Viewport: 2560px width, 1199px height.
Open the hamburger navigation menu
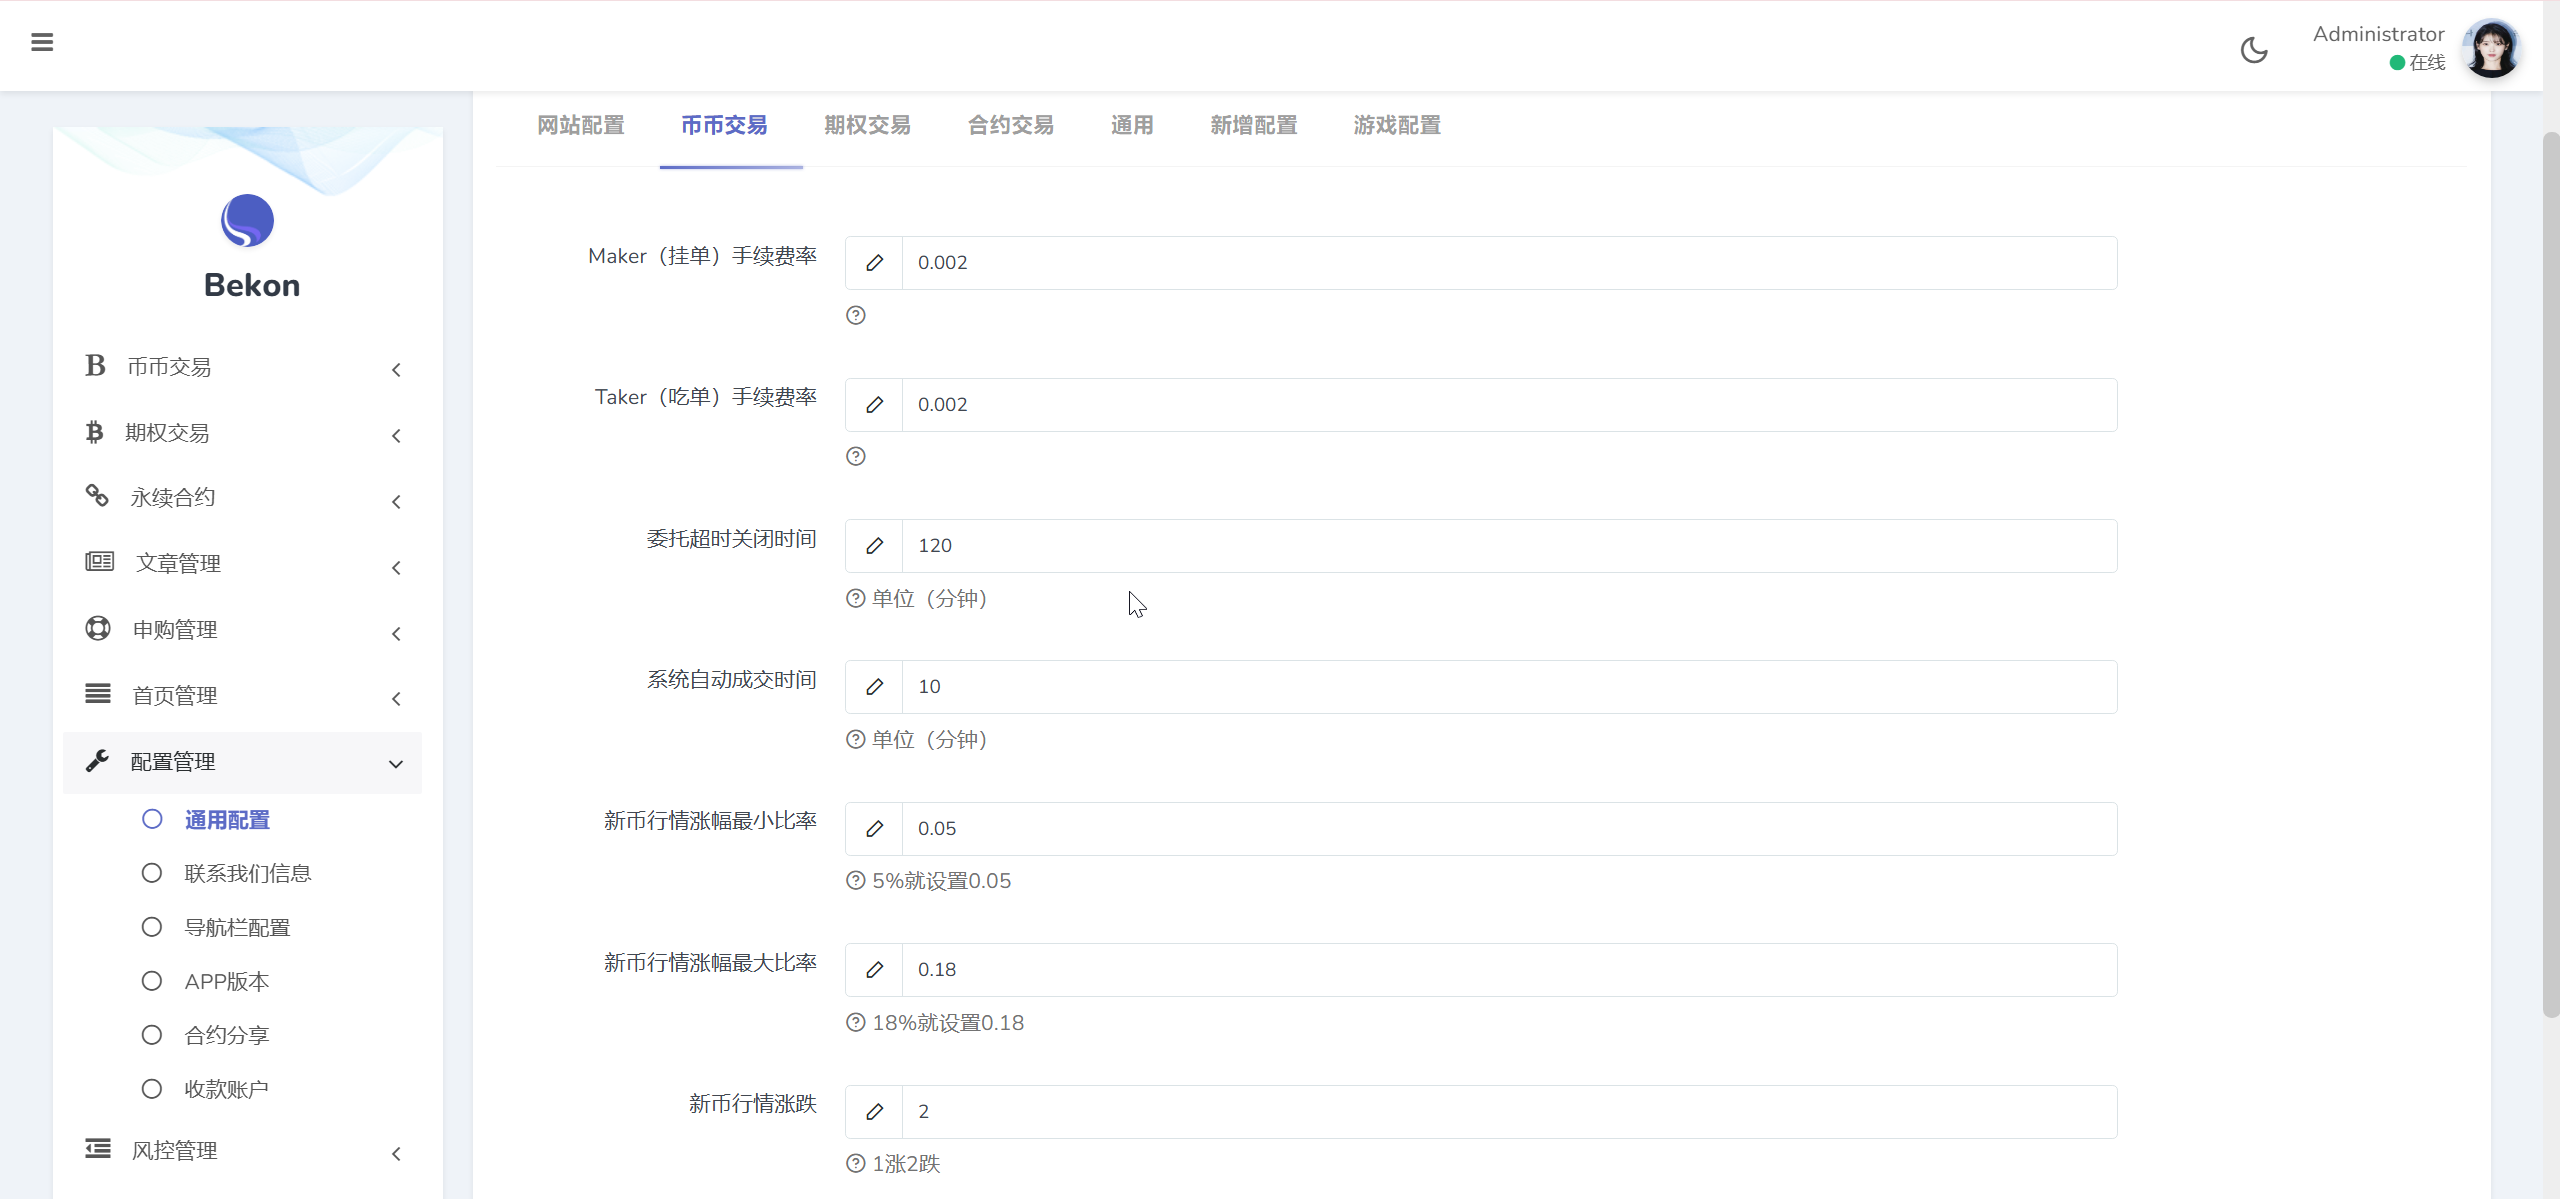(x=42, y=42)
